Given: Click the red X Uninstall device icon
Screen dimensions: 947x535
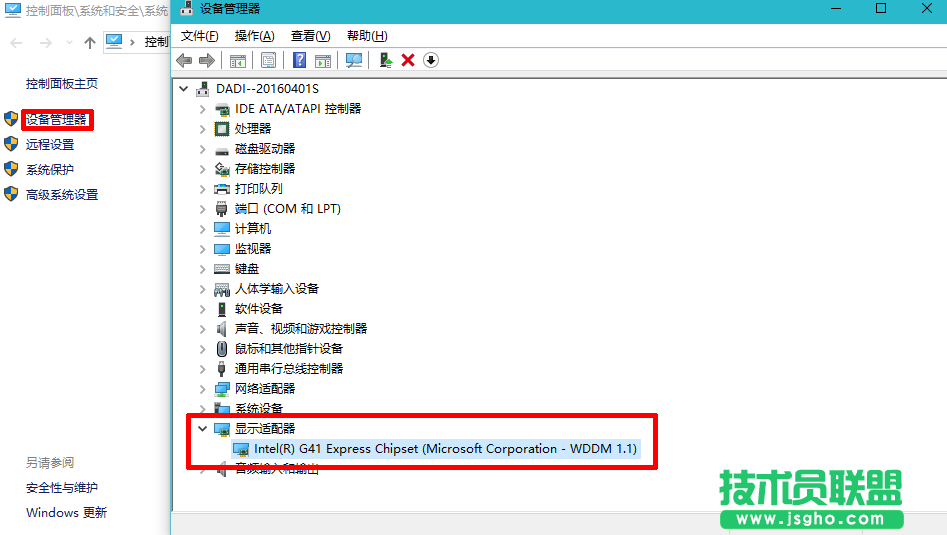Looking at the screenshot, I should click(408, 60).
